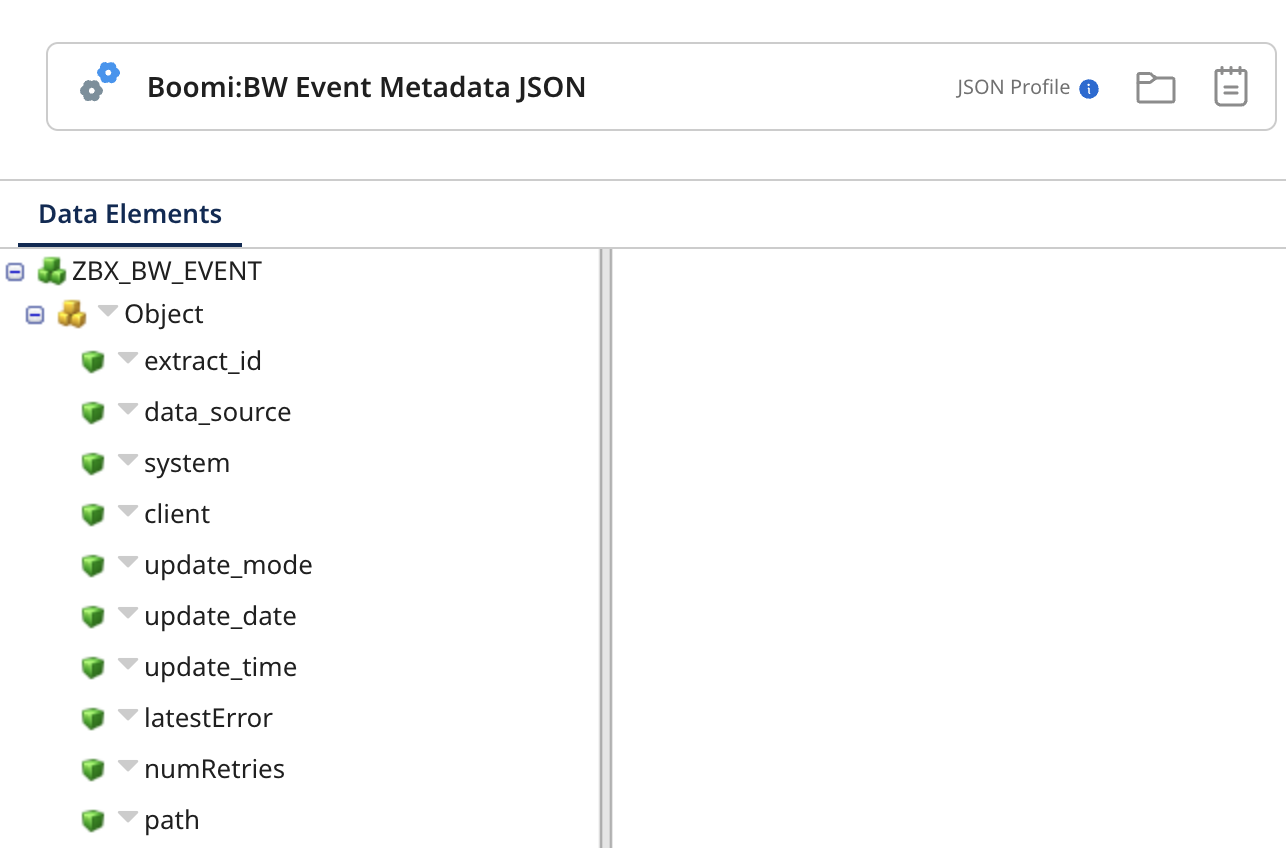Screen dimensions: 1286x848
Task: Collapse the ZBX_BW_EVENT root node
Action: (x=13, y=270)
